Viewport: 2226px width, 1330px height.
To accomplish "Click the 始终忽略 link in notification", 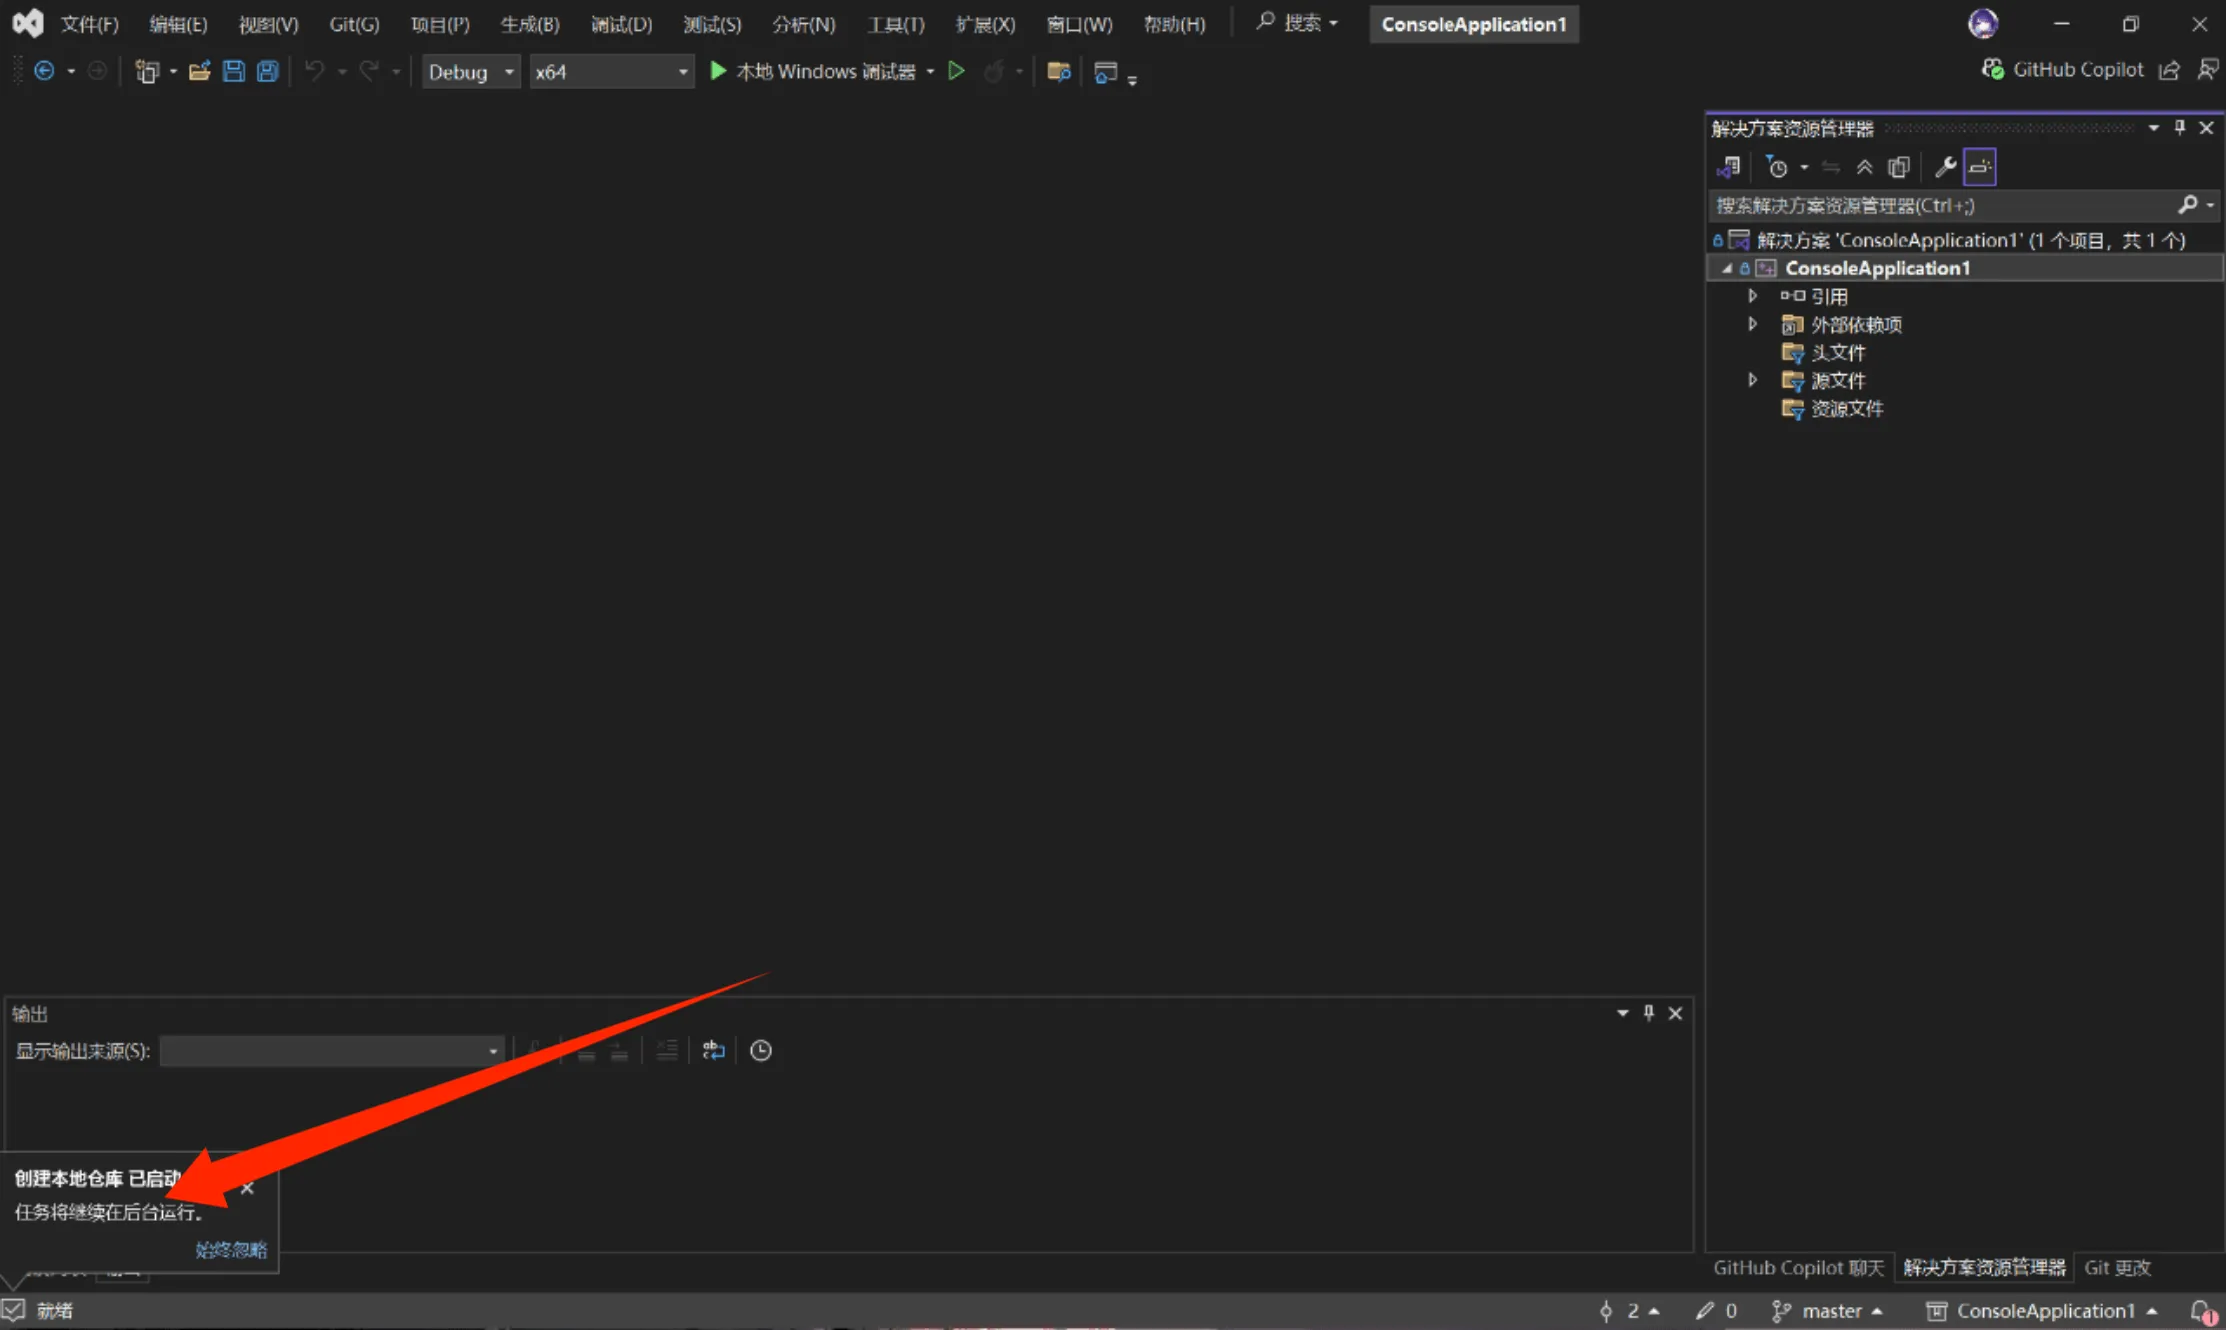I will tap(231, 1250).
